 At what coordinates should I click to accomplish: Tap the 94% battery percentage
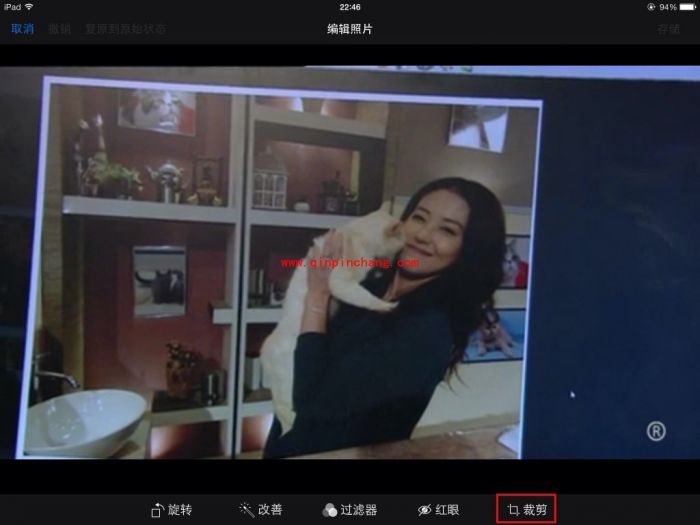point(668,7)
